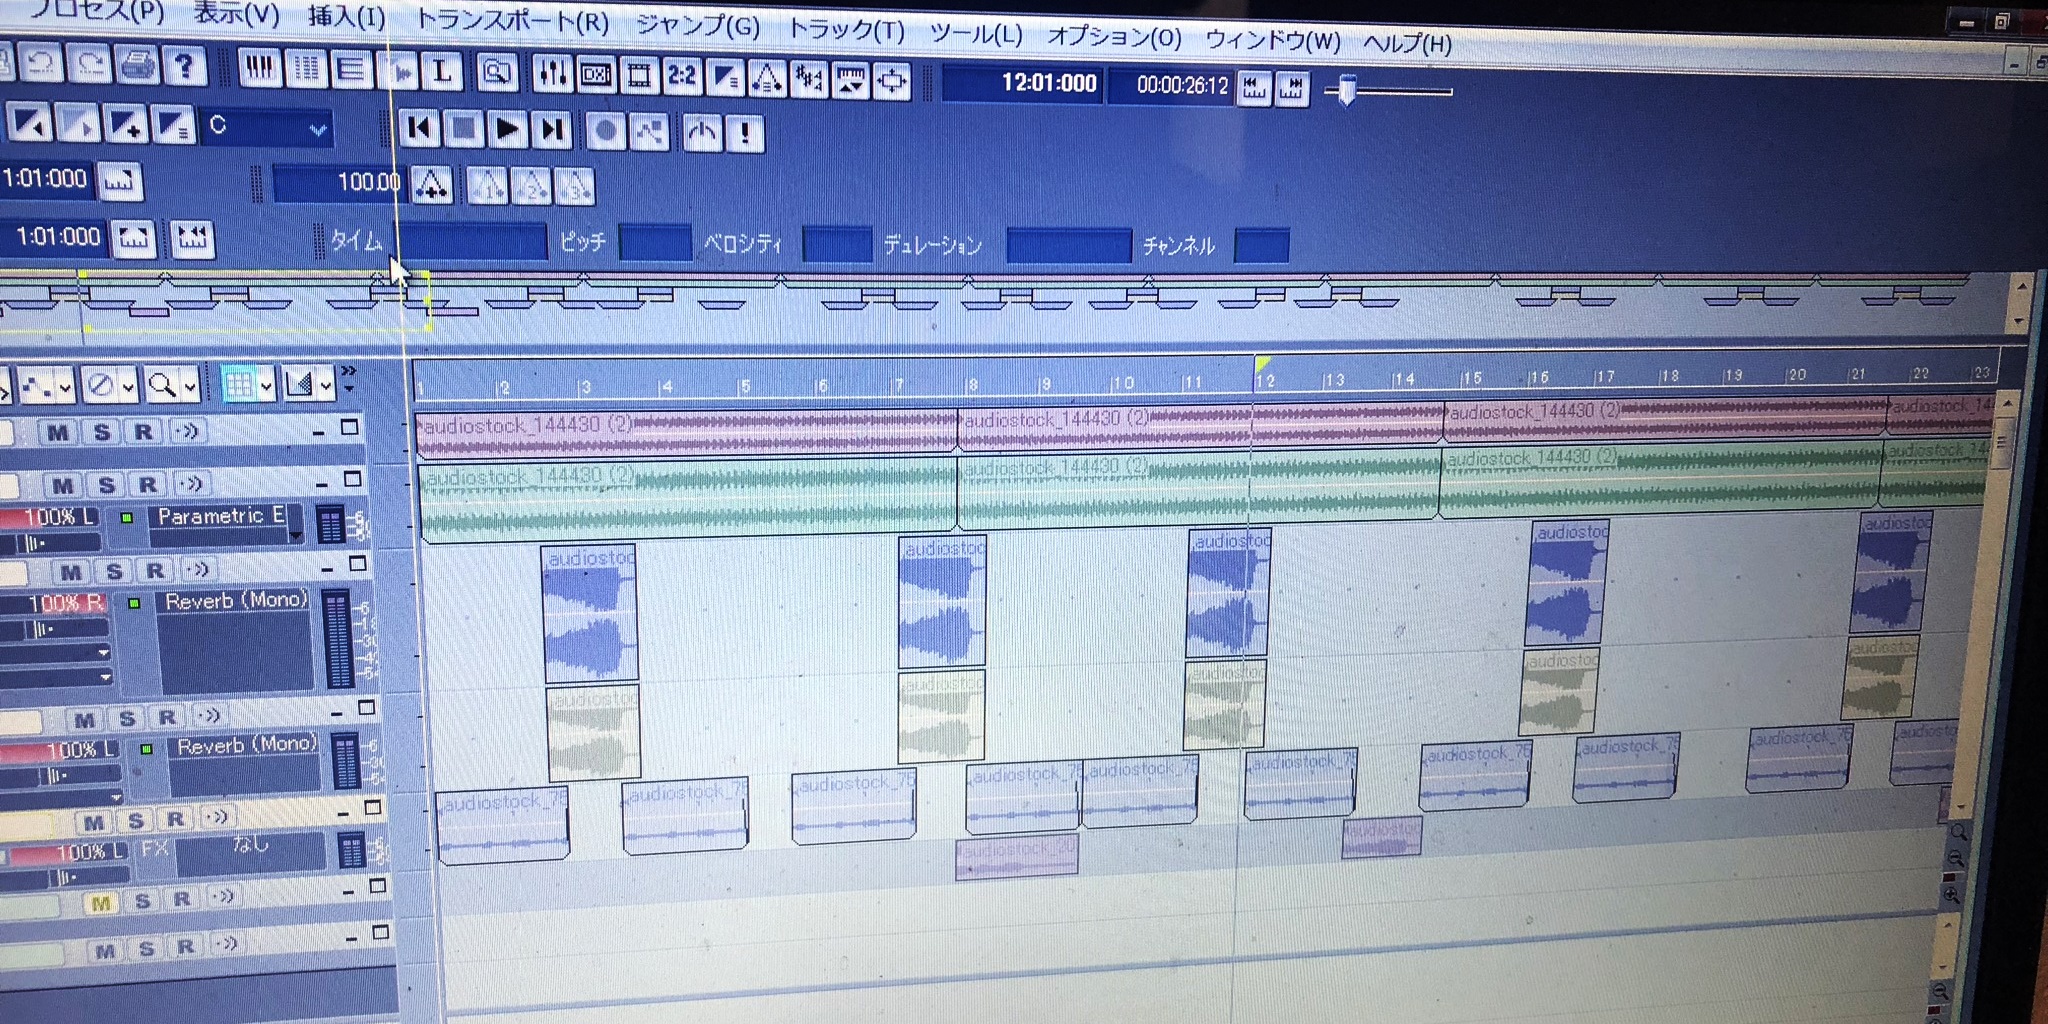Viewport: 2048px width, 1024px height.
Task: Click the Play transport button
Action: tap(507, 130)
